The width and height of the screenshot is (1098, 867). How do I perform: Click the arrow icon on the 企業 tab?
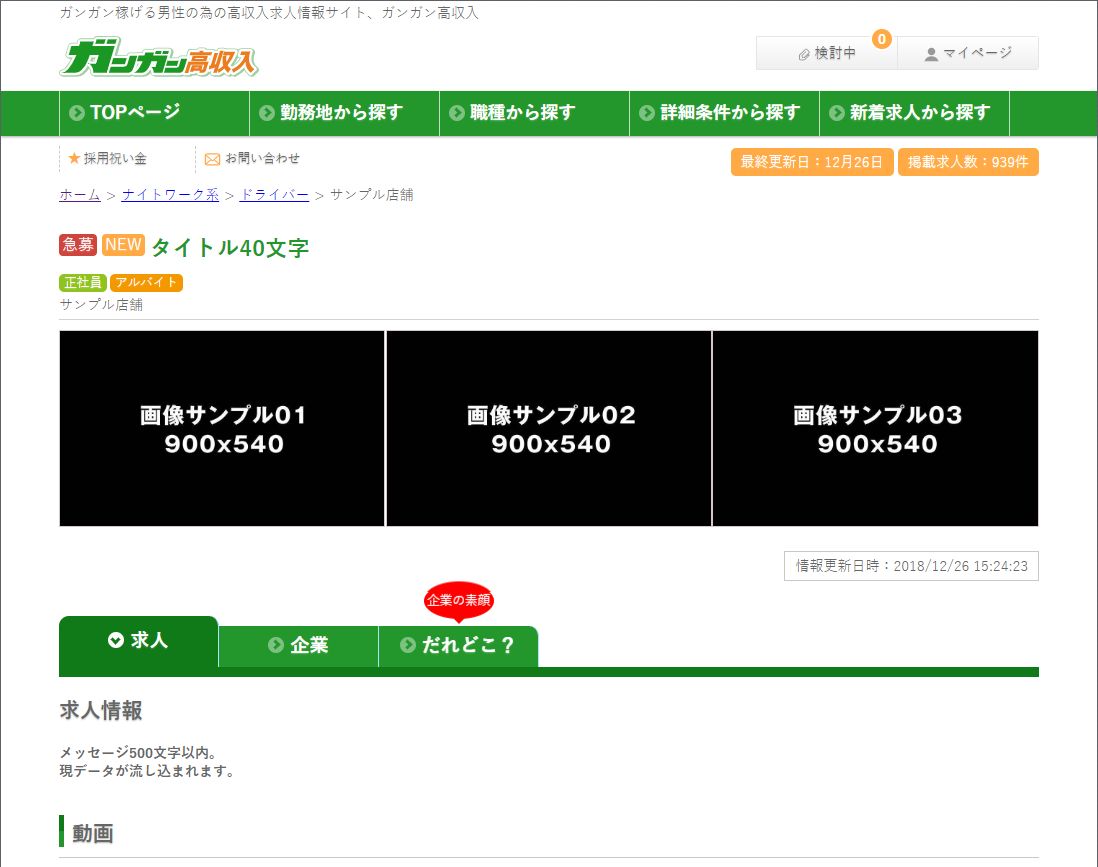coord(276,645)
